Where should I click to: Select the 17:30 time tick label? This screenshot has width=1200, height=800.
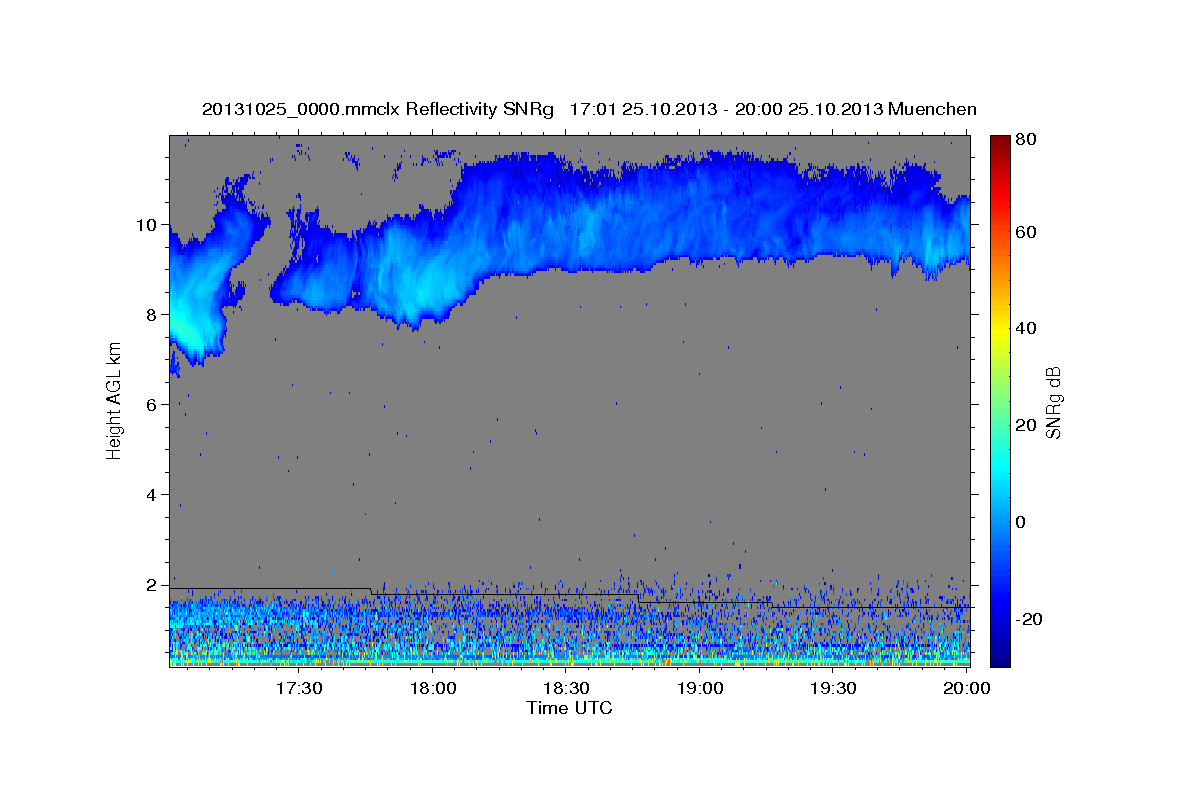pos(299,689)
